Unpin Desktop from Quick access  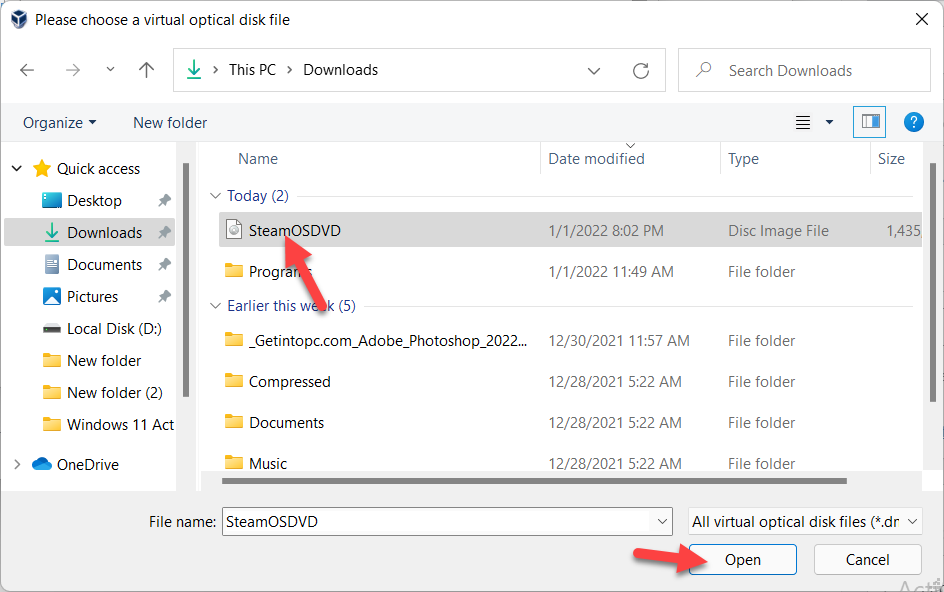[165, 201]
